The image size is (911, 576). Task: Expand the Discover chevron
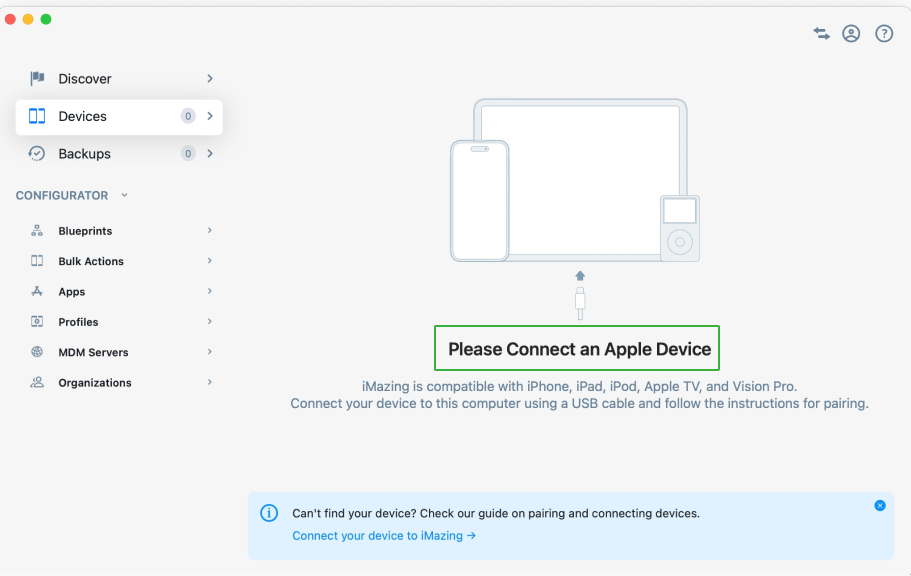(210, 78)
